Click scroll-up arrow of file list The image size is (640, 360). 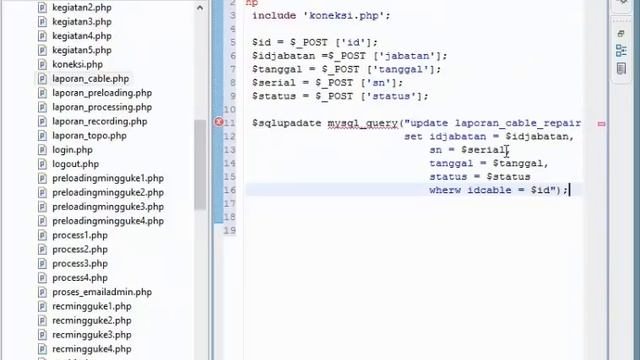(200, 7)
